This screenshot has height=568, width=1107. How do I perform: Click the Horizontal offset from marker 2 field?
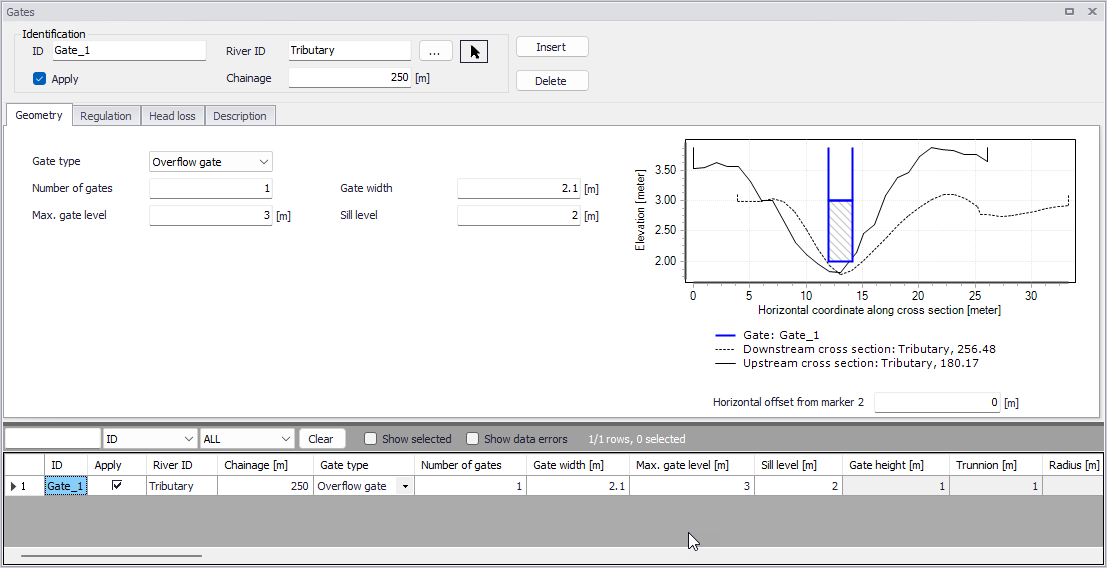[x=937, y=402]
